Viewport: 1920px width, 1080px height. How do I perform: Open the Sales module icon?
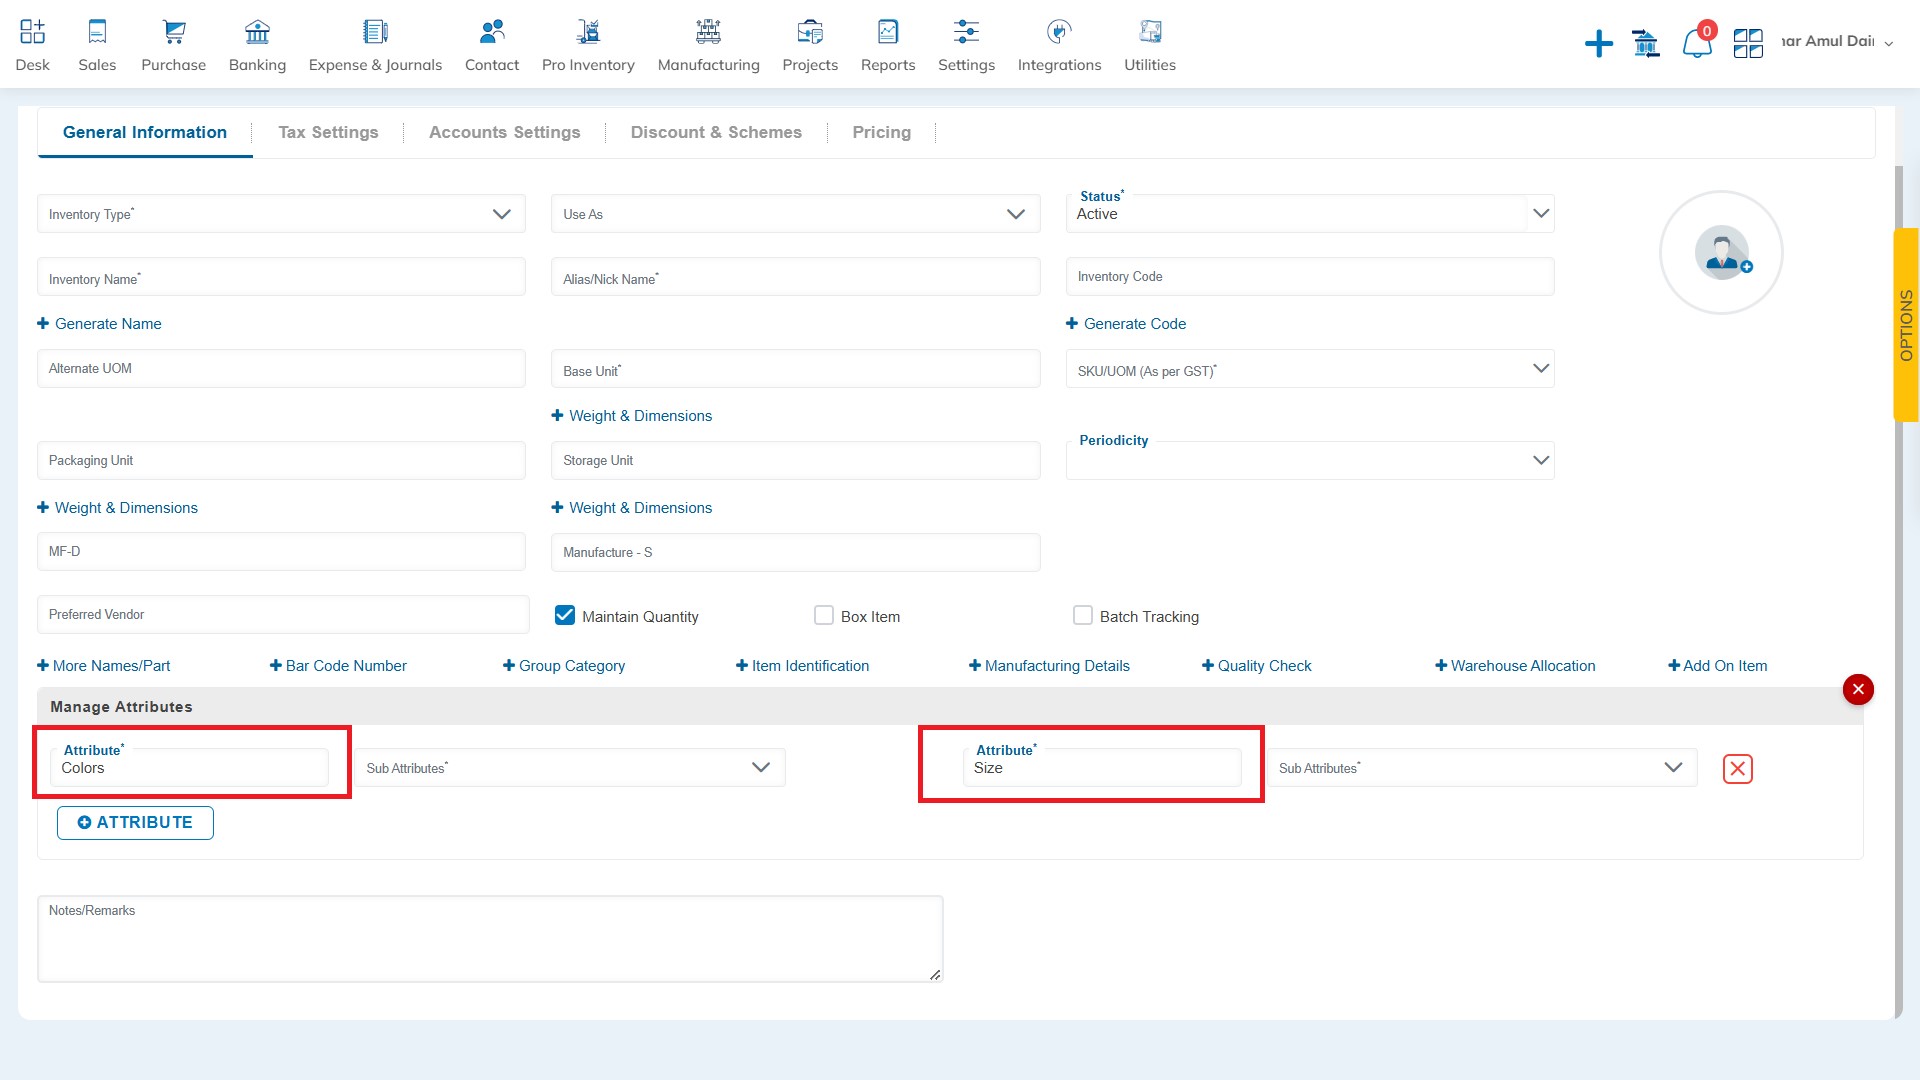pos(97,32)
